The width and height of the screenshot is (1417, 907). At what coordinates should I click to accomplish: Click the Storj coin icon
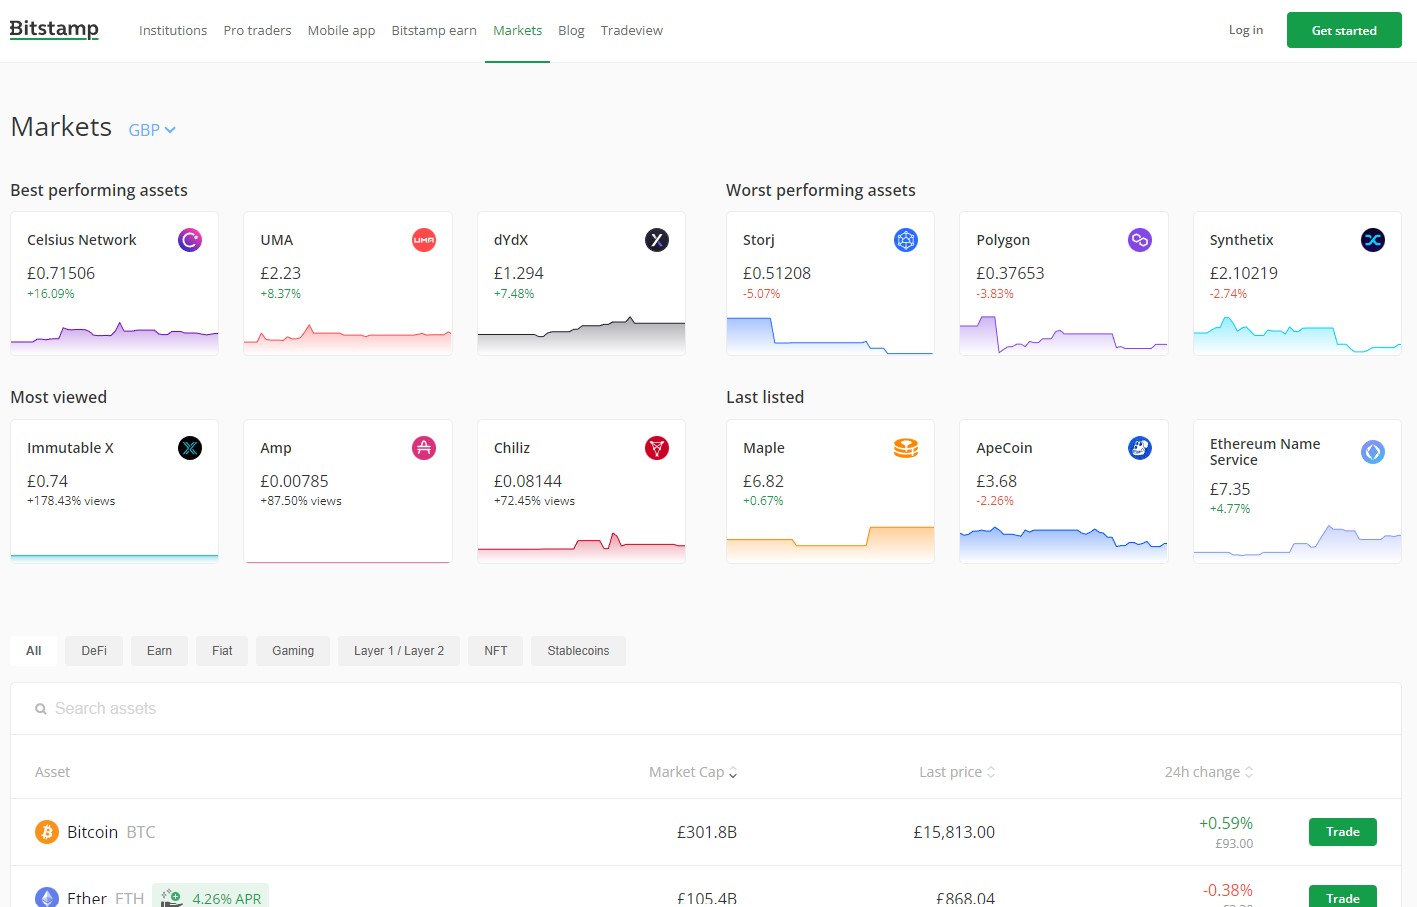tap(906, 240)
